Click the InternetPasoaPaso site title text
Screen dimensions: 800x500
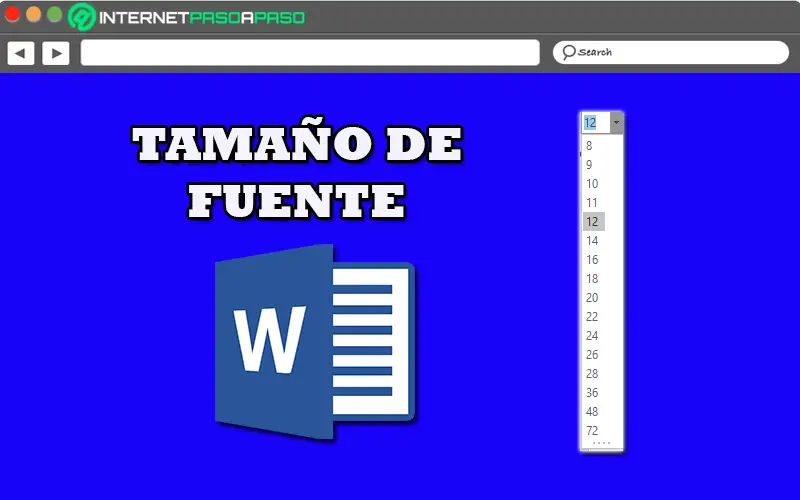pos(202,18)
